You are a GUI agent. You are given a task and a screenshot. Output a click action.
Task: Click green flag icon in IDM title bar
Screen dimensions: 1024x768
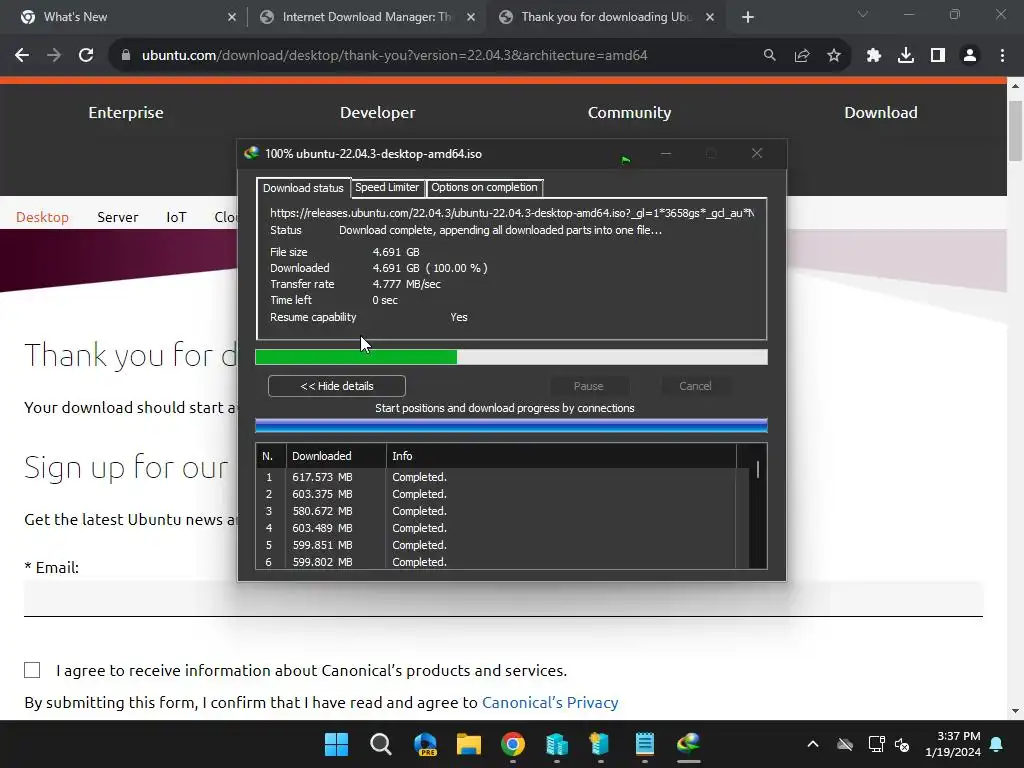[x=626, y=159]
